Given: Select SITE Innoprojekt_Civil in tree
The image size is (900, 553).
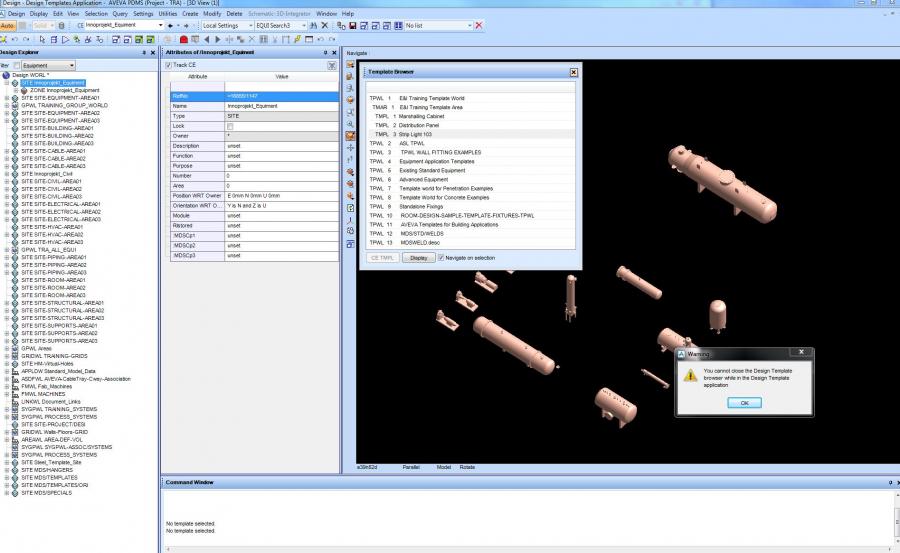Looking at the screenshot, I should pyautogui.click(x=47, y=174).
